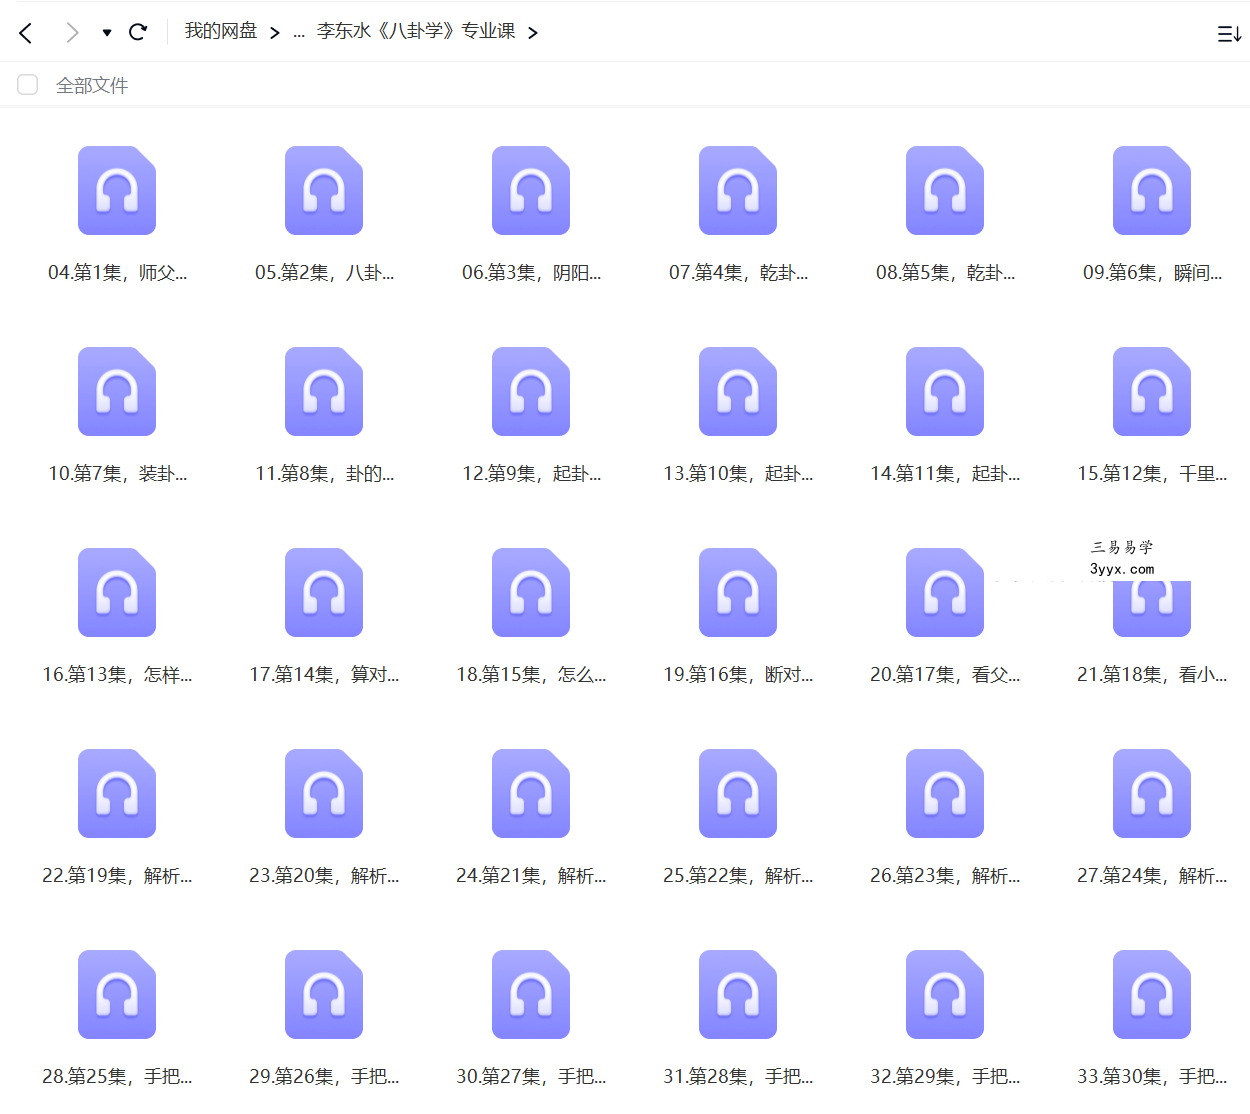Open audio file 29.第26集，手把...

(x=324, y=995)
